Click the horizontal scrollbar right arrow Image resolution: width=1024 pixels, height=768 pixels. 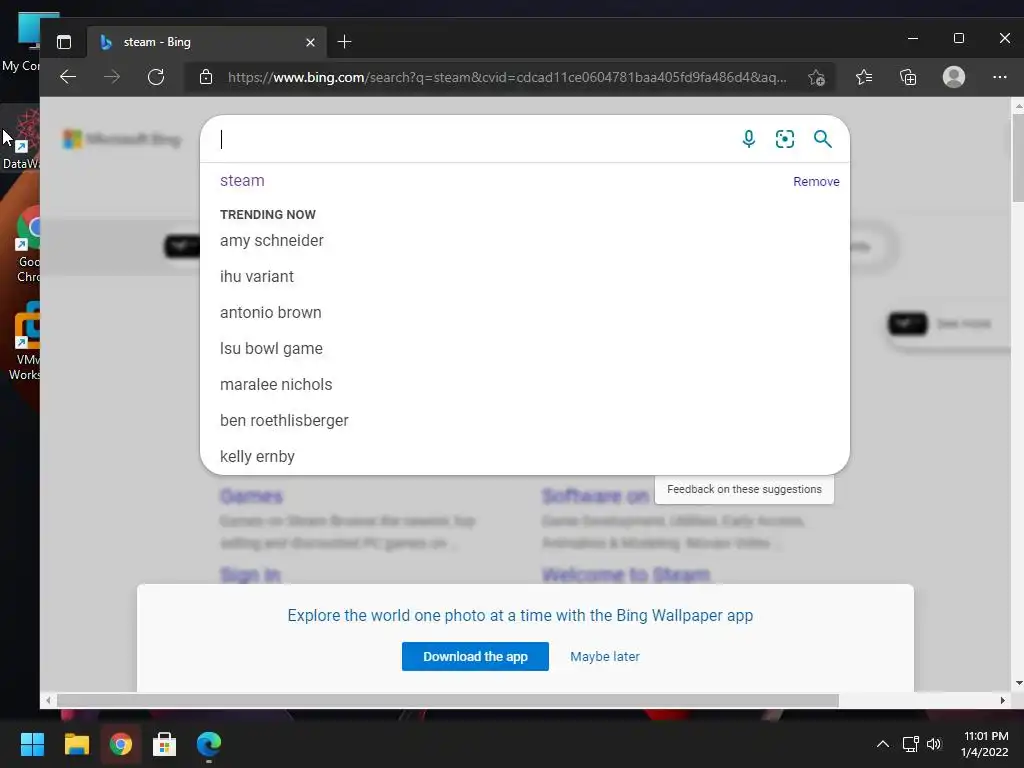(x=1002, y=701)
